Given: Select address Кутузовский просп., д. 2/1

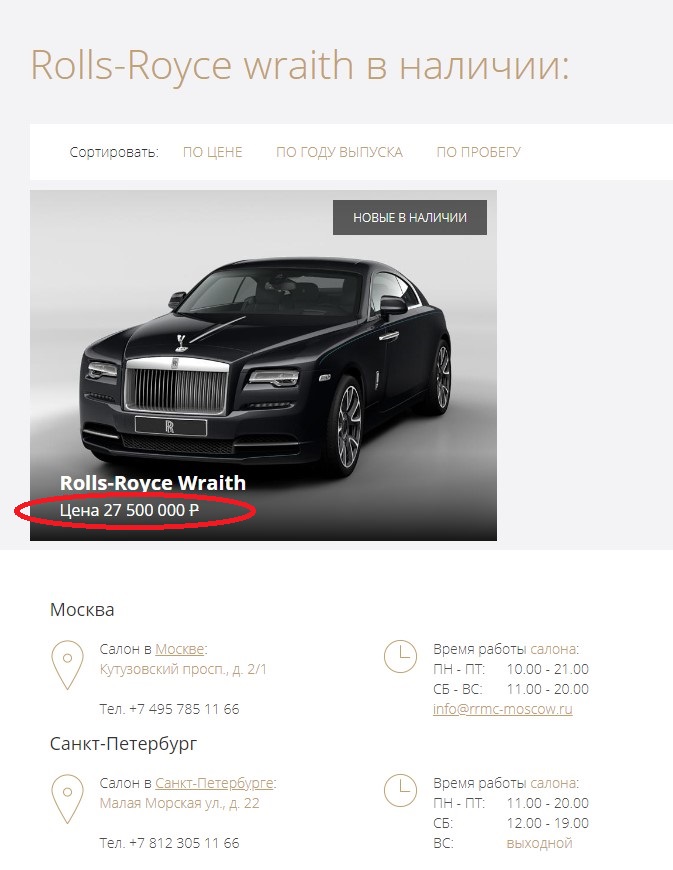Looking at the screenshot, I should point(183,669).
